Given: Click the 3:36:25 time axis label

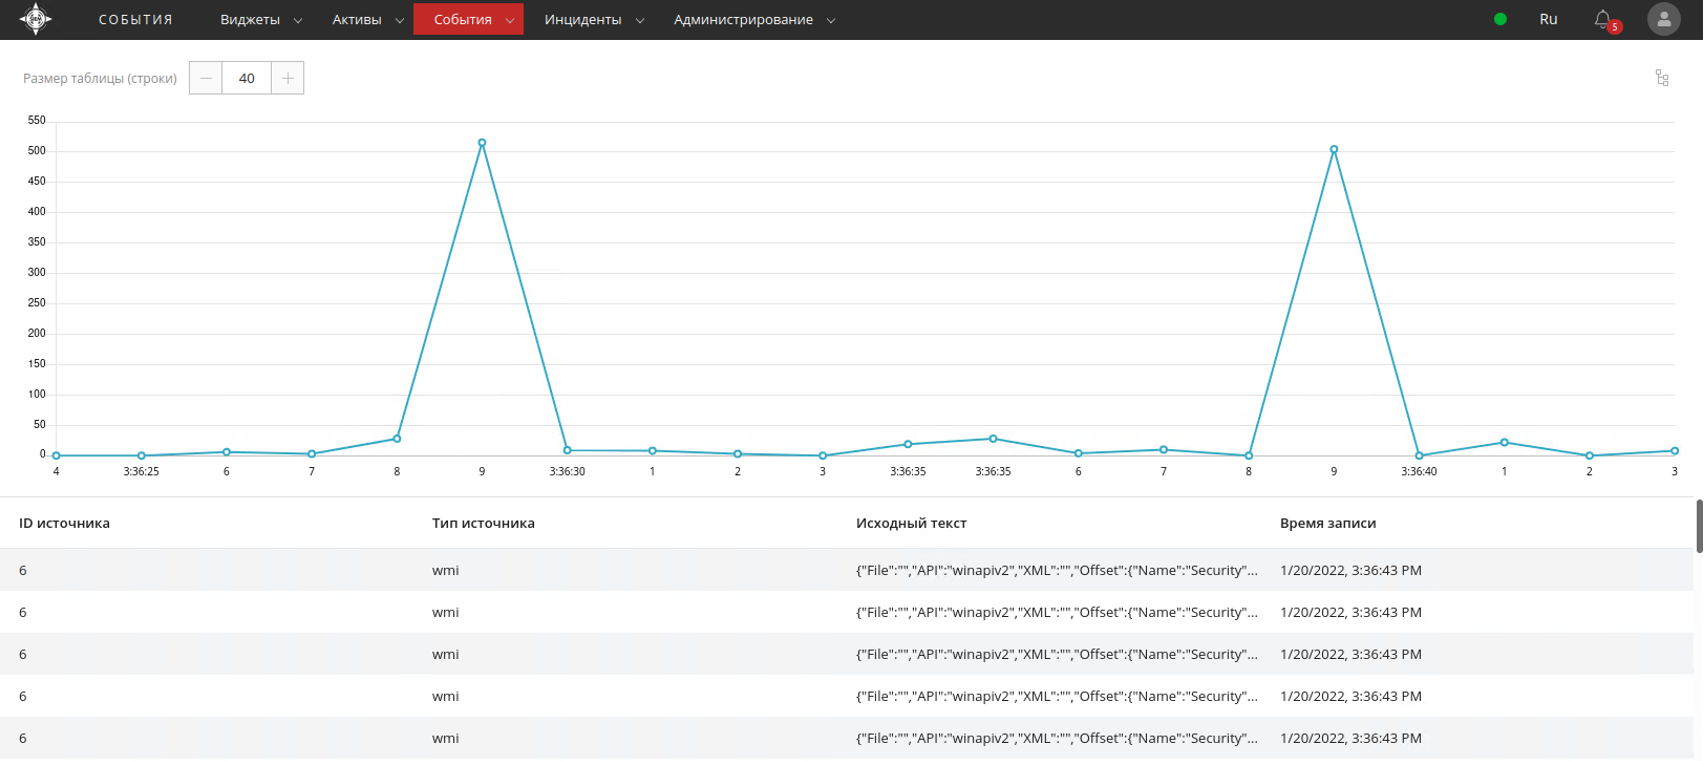Looking at the screenshot, I should pos(141,472).
